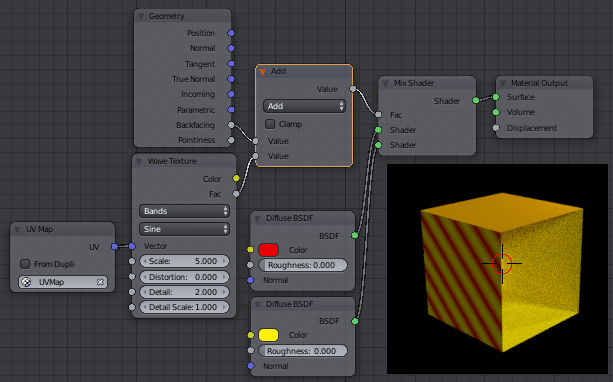Open the Bands wave type dropdown
The width and height of the screenshot is (613, 382).
click(x=184, y=211)
